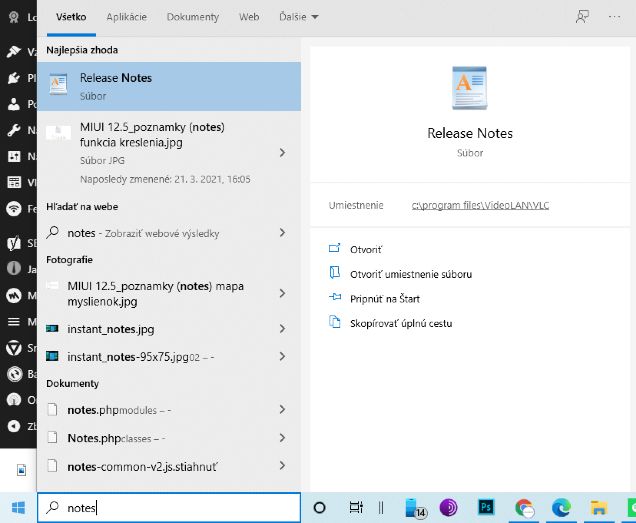Open Notes.php classes document
Image resolution: width=636 pixels, height=523 pixels.
click(154, 438)
